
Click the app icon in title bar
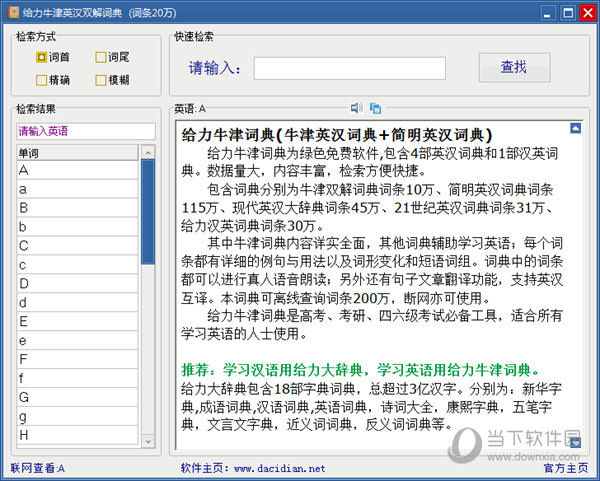pyautogui.click(x=13, y=13)
